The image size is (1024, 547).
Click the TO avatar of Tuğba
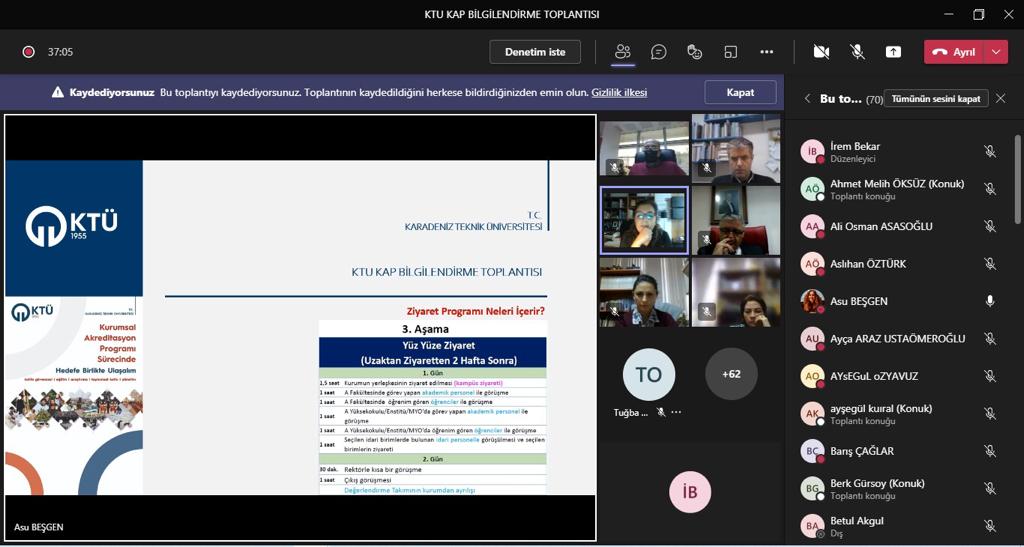coord(648,374)
